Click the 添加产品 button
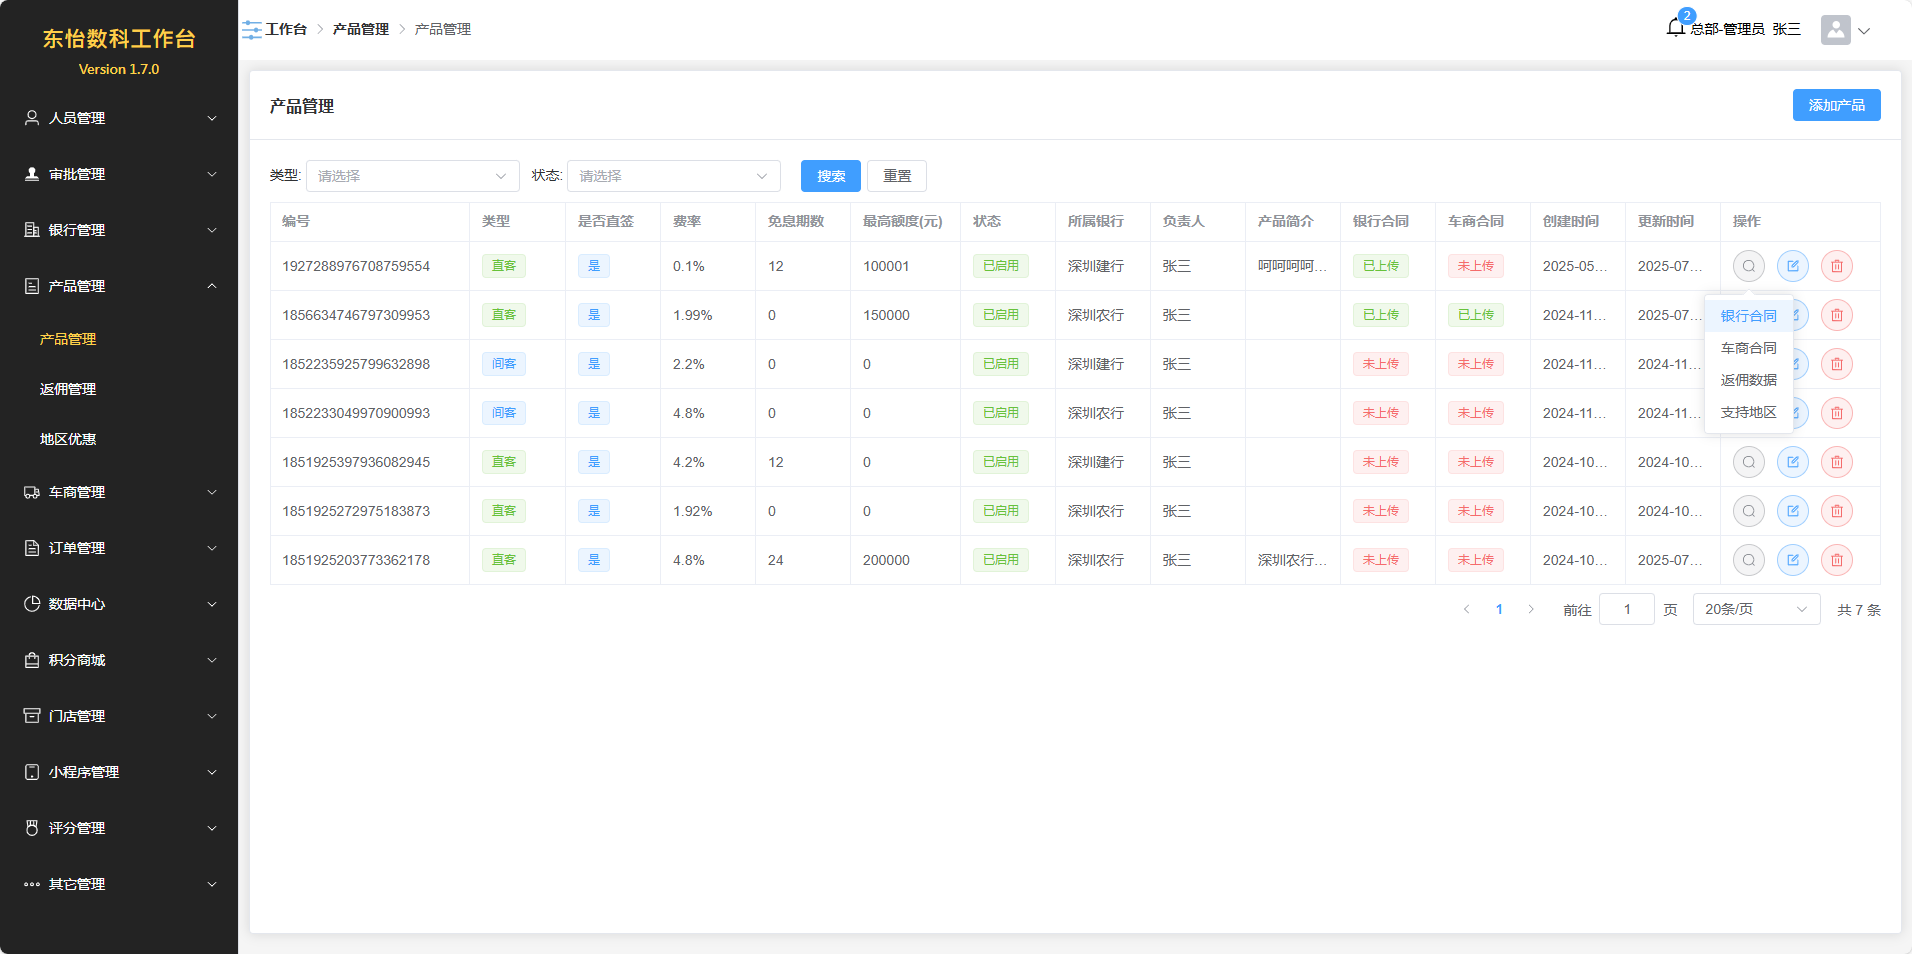This screenshot has height=954, width=1912. click(1836, 105)
